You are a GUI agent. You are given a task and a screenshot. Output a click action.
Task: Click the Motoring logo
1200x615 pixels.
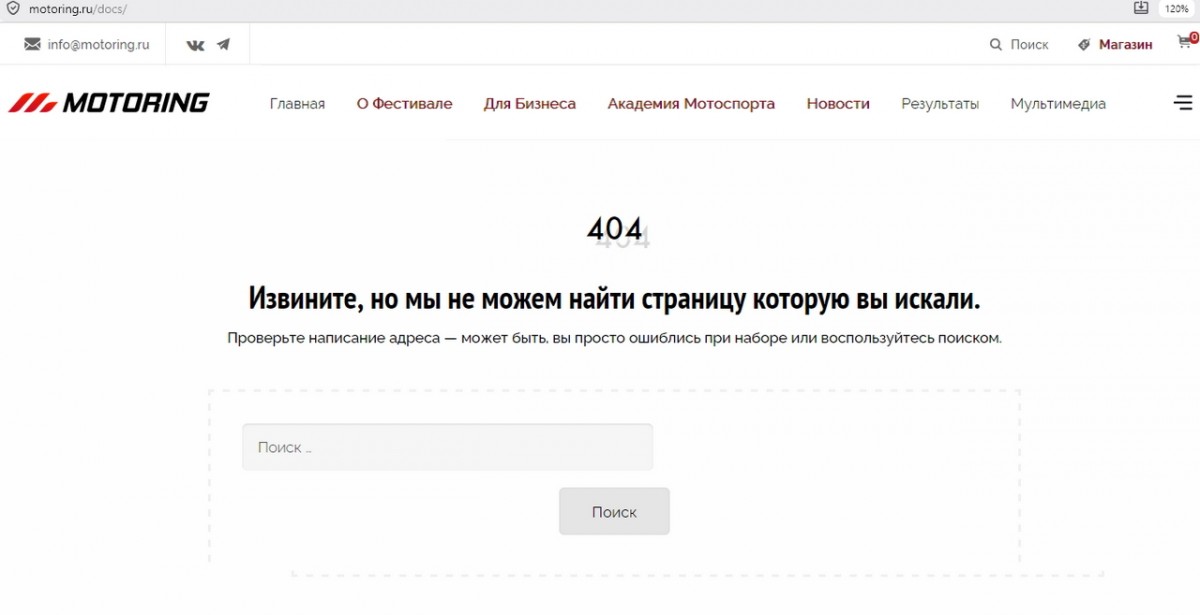[x=109, y=102]
